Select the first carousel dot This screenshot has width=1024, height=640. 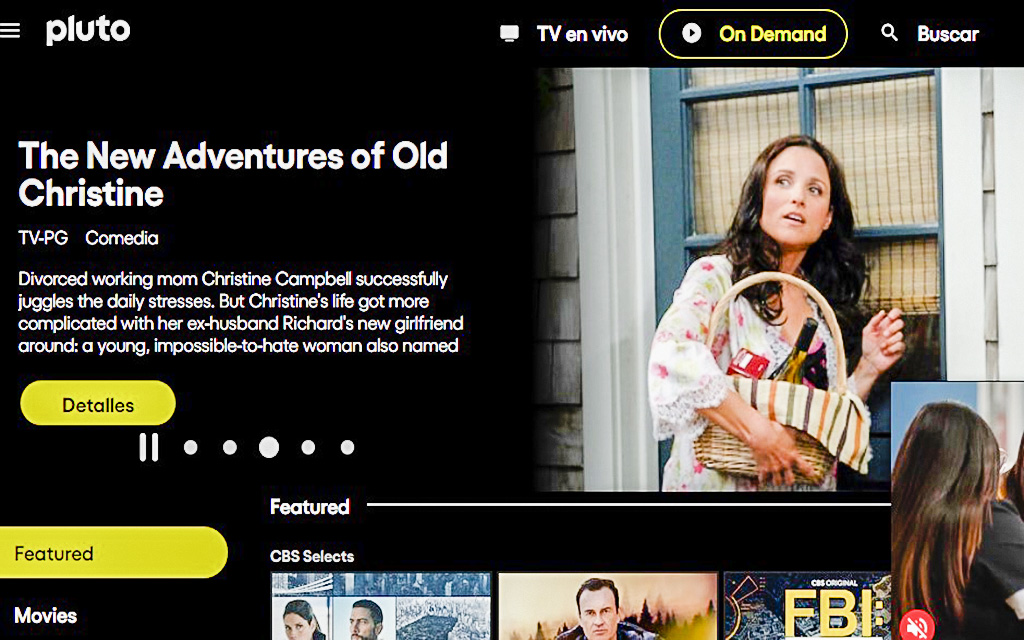191,447
